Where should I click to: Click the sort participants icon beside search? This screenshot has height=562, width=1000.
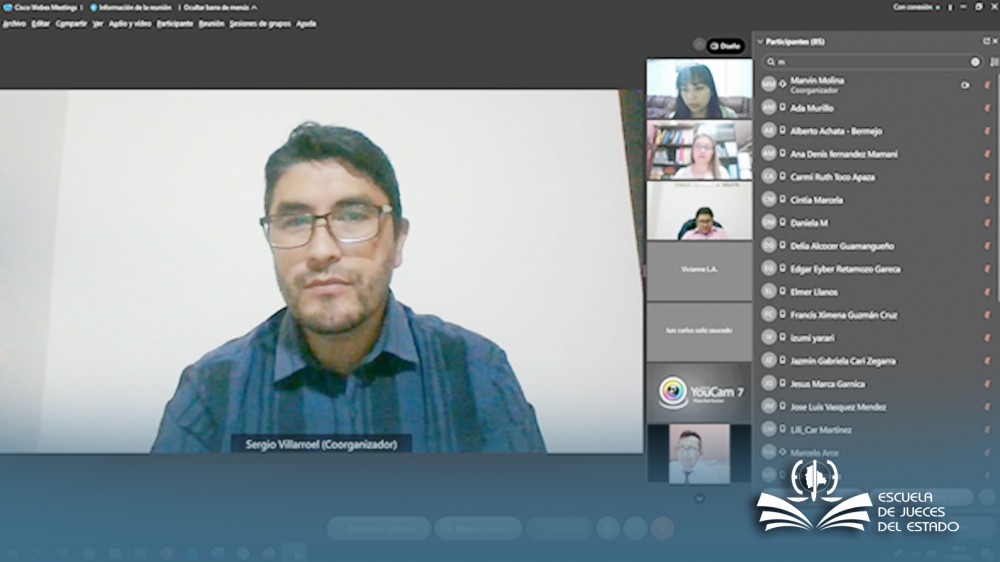pyautogui.click(x=994, y=62)
